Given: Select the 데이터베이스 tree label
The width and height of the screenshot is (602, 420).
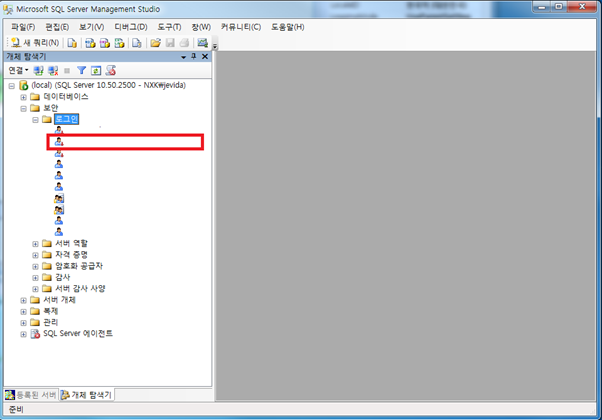Looking at the screenshot, I should point(66,96).
